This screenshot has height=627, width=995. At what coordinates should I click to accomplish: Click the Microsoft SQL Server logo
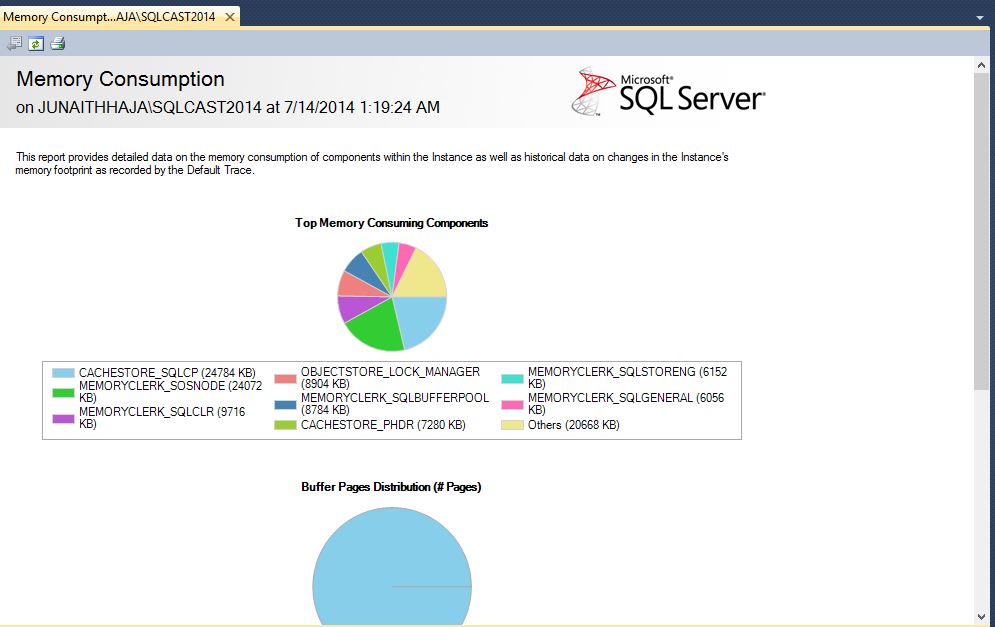click(668, 92)
